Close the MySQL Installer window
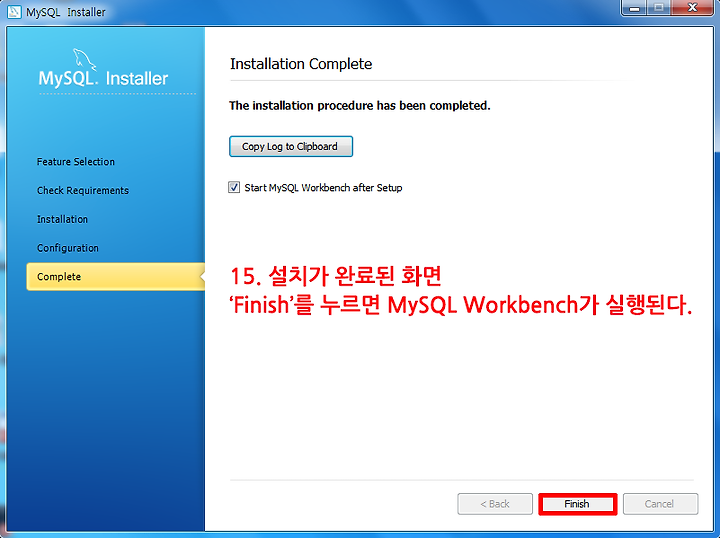The image size is (720, 538). click(692, 8)
